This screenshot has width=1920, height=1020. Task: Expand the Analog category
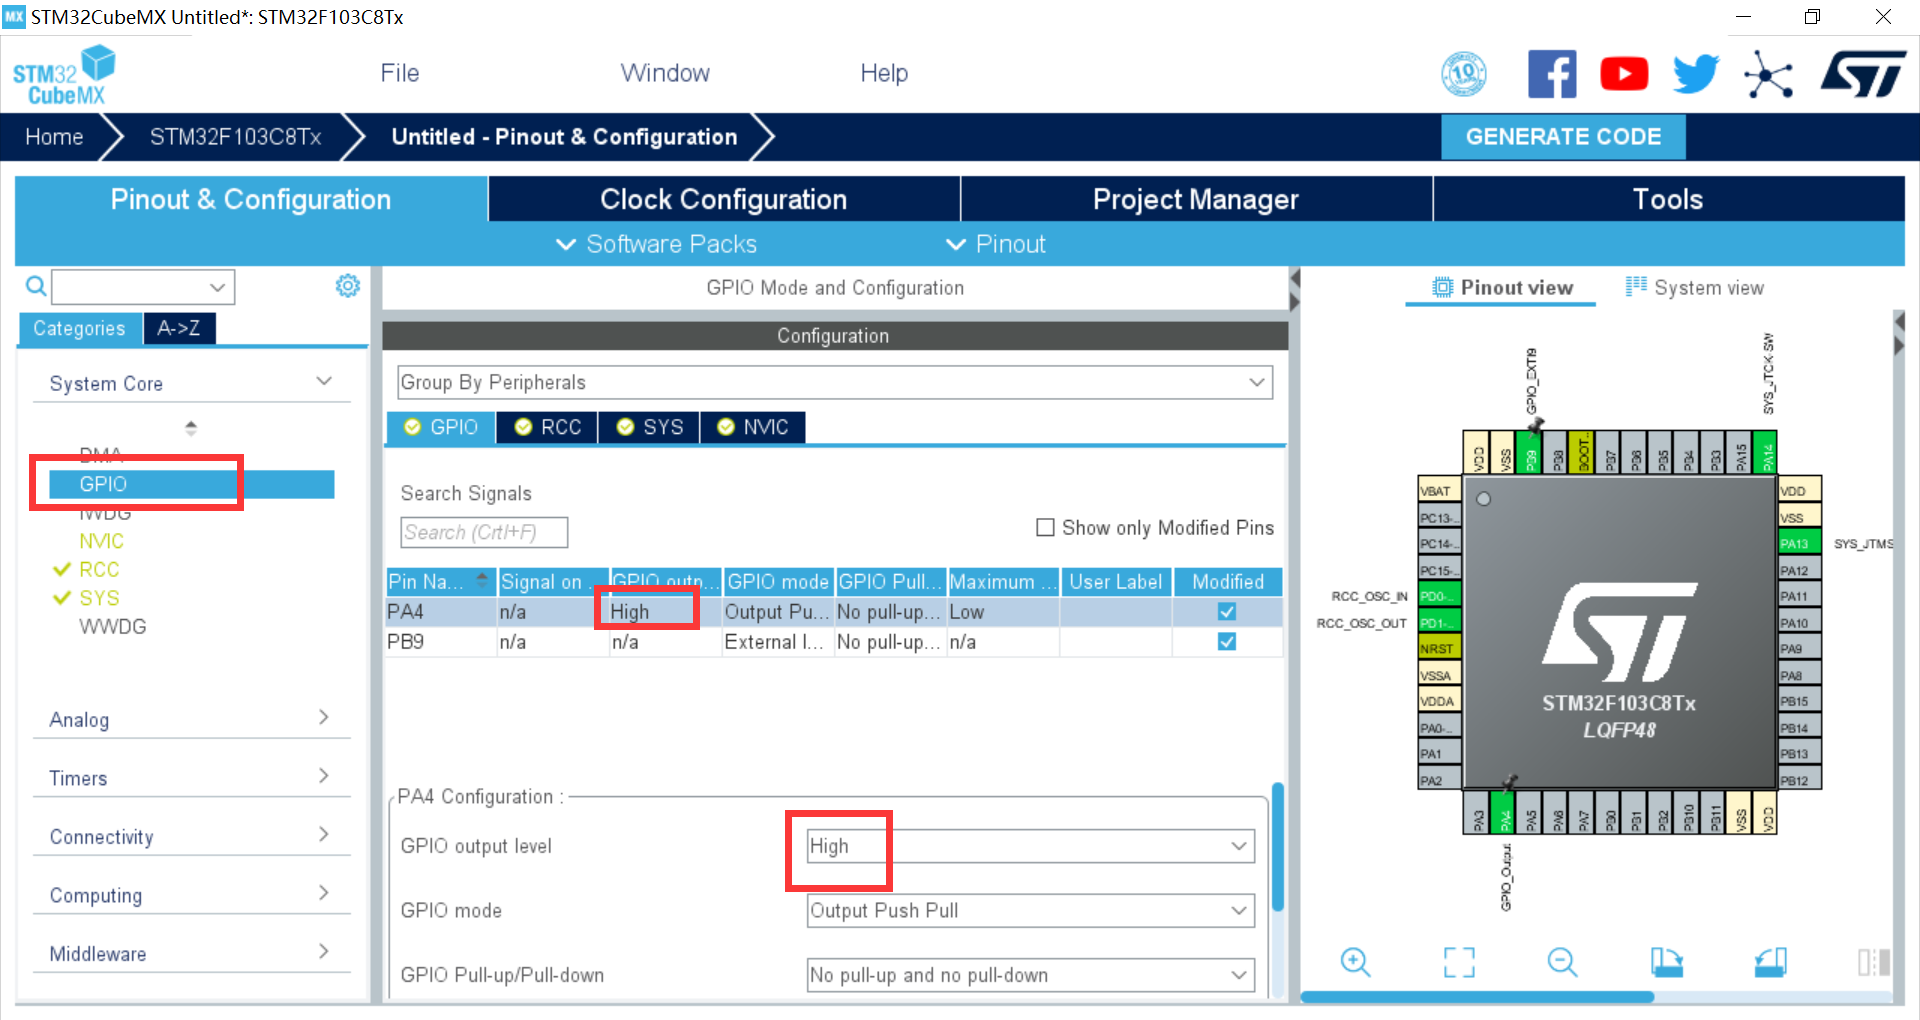[x=191, y=719]
